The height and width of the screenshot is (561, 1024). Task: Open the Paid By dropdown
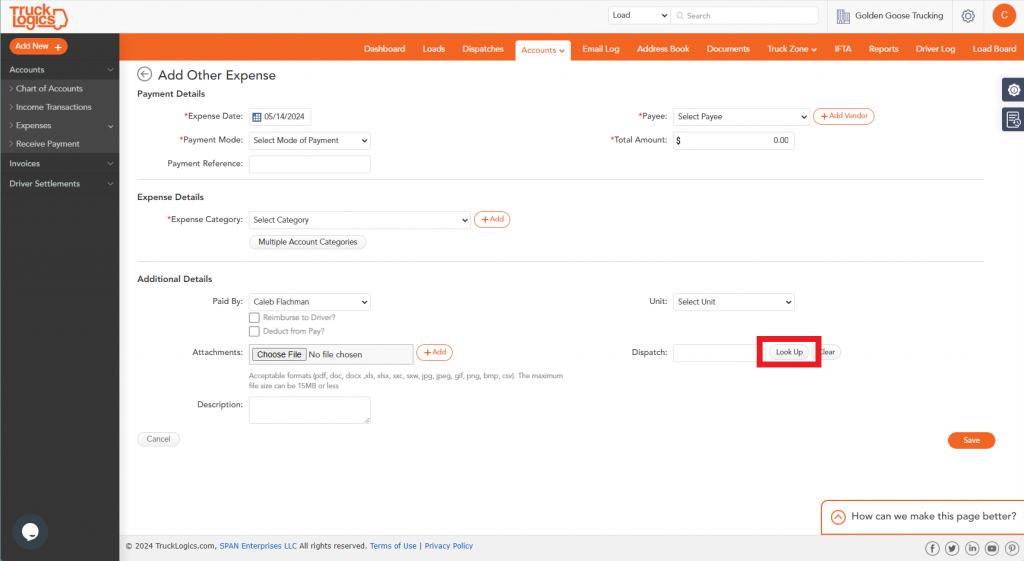310,302
